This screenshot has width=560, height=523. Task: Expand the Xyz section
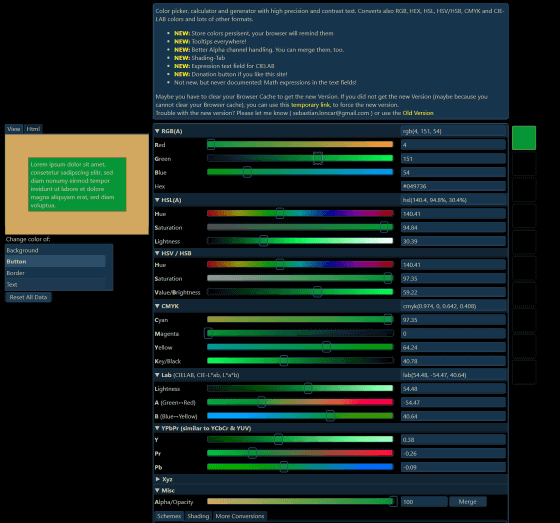[x=158, y=479]
